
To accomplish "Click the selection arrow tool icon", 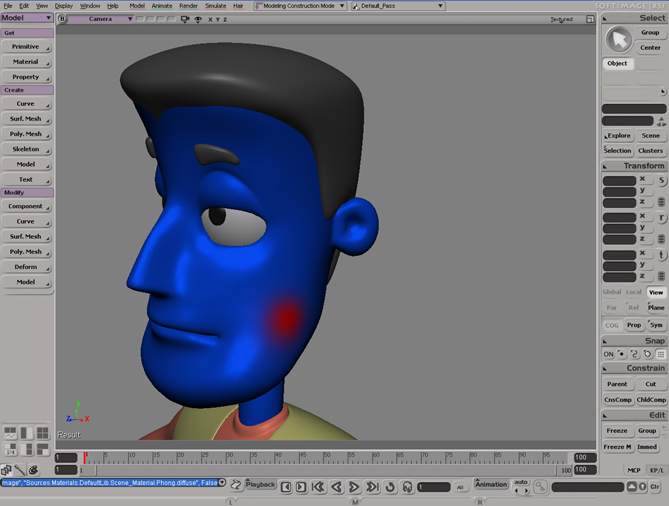I will (619, 40).
